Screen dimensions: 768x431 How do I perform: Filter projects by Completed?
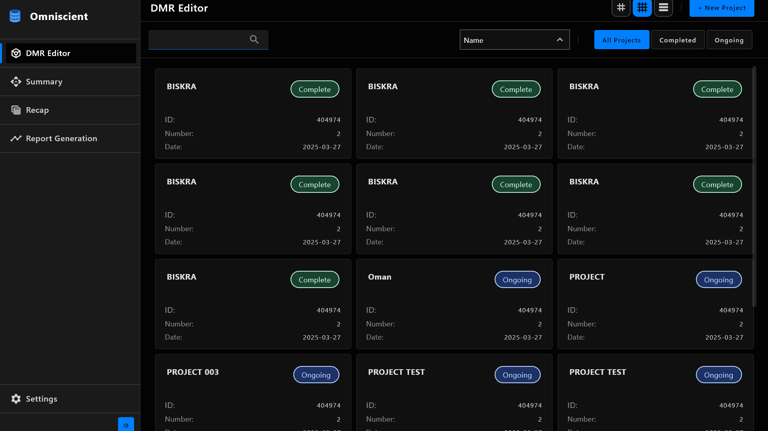click(x=677, y=40)
